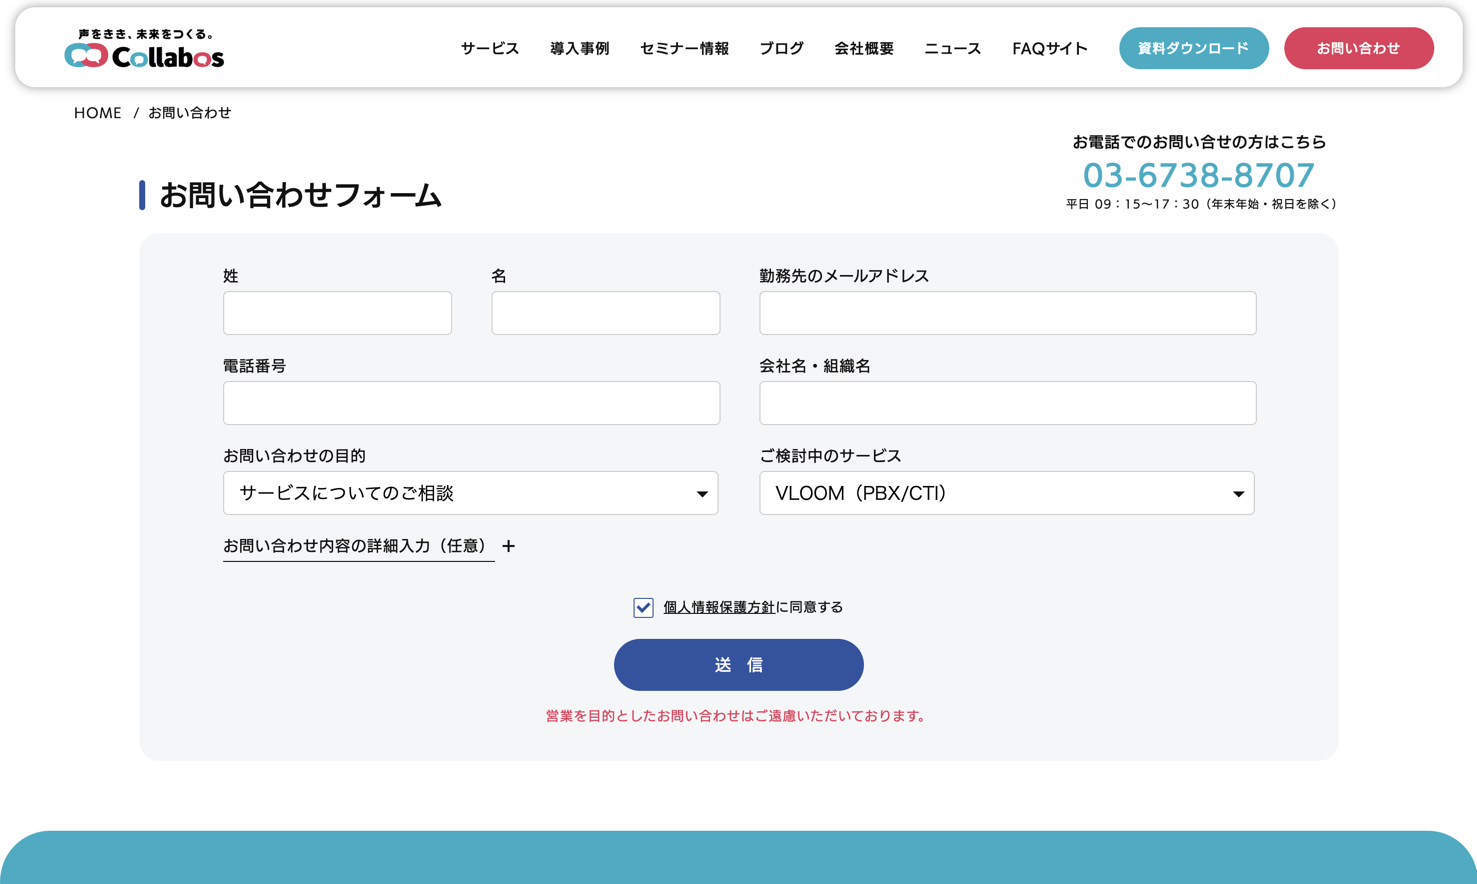Viewport: 1477px width, 884px height.
Task: Open the サービス menu item
Action: 489,48
